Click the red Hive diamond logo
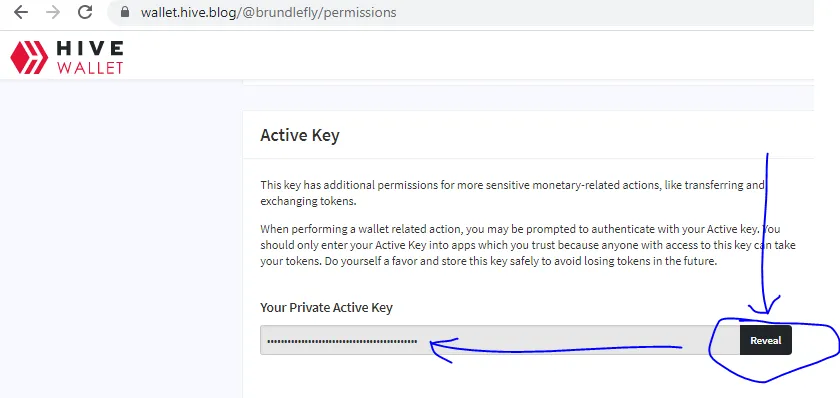Image resolution: width=840 pixels, height=398 pixels. [29, 57]
